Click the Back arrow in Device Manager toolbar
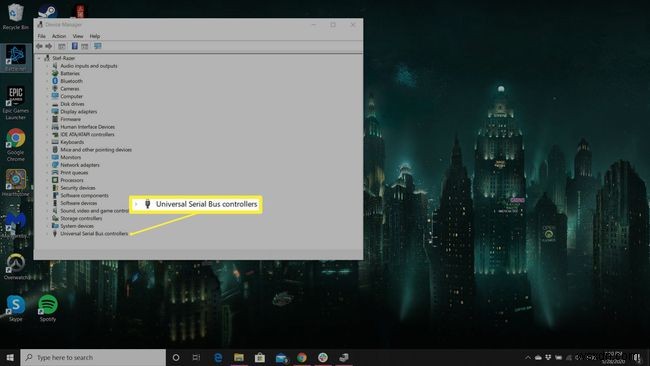Viewport: 650px width, 366px height. (40, 46)
